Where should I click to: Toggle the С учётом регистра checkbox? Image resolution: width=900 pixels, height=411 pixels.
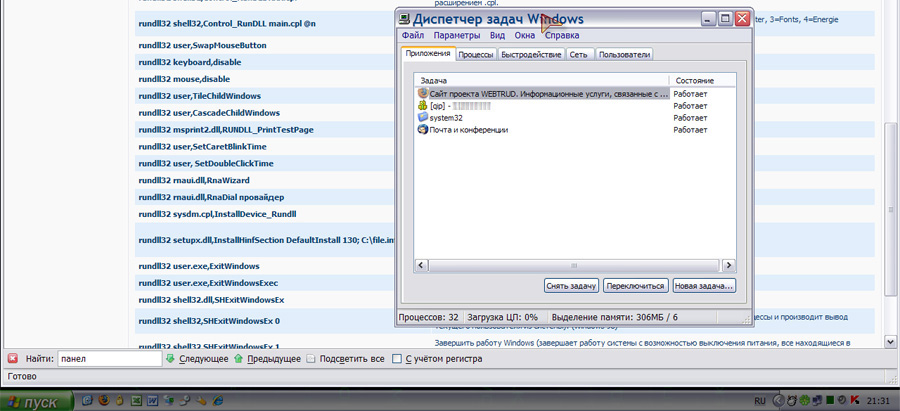pos(397,358)
